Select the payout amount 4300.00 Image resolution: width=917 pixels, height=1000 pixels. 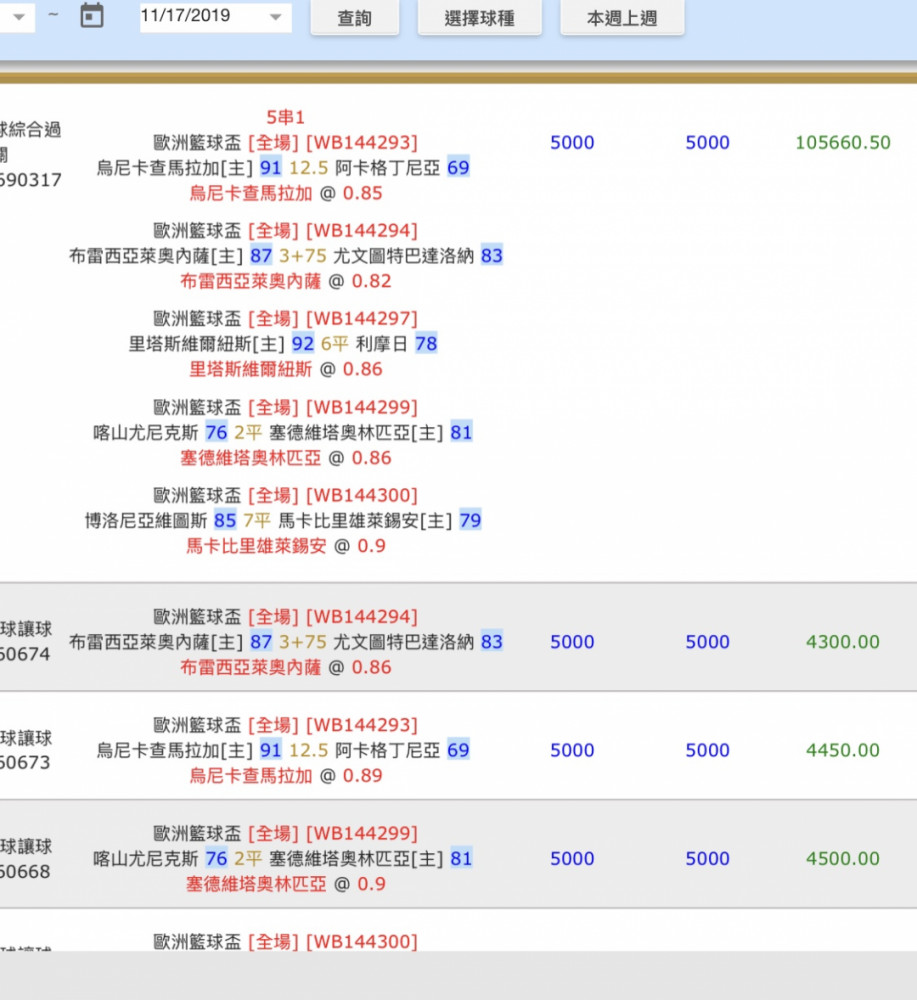coord(842,642)
